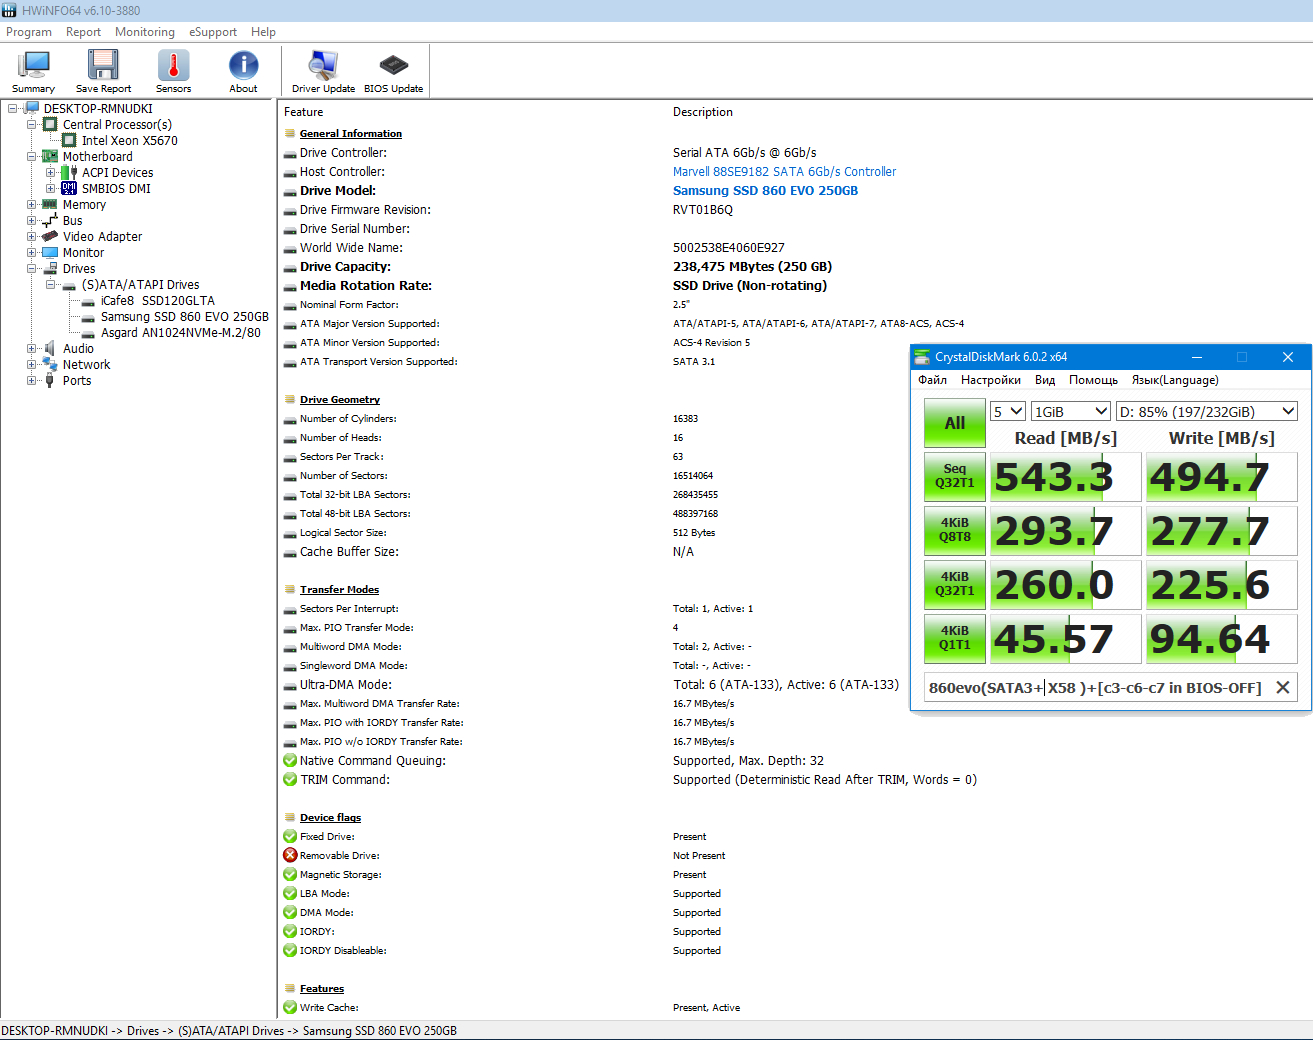The image size is (1313, 1040).
Task: Run the 4KiB Q32T1 test
Action: pyautogui.click(x=955, y=584)
